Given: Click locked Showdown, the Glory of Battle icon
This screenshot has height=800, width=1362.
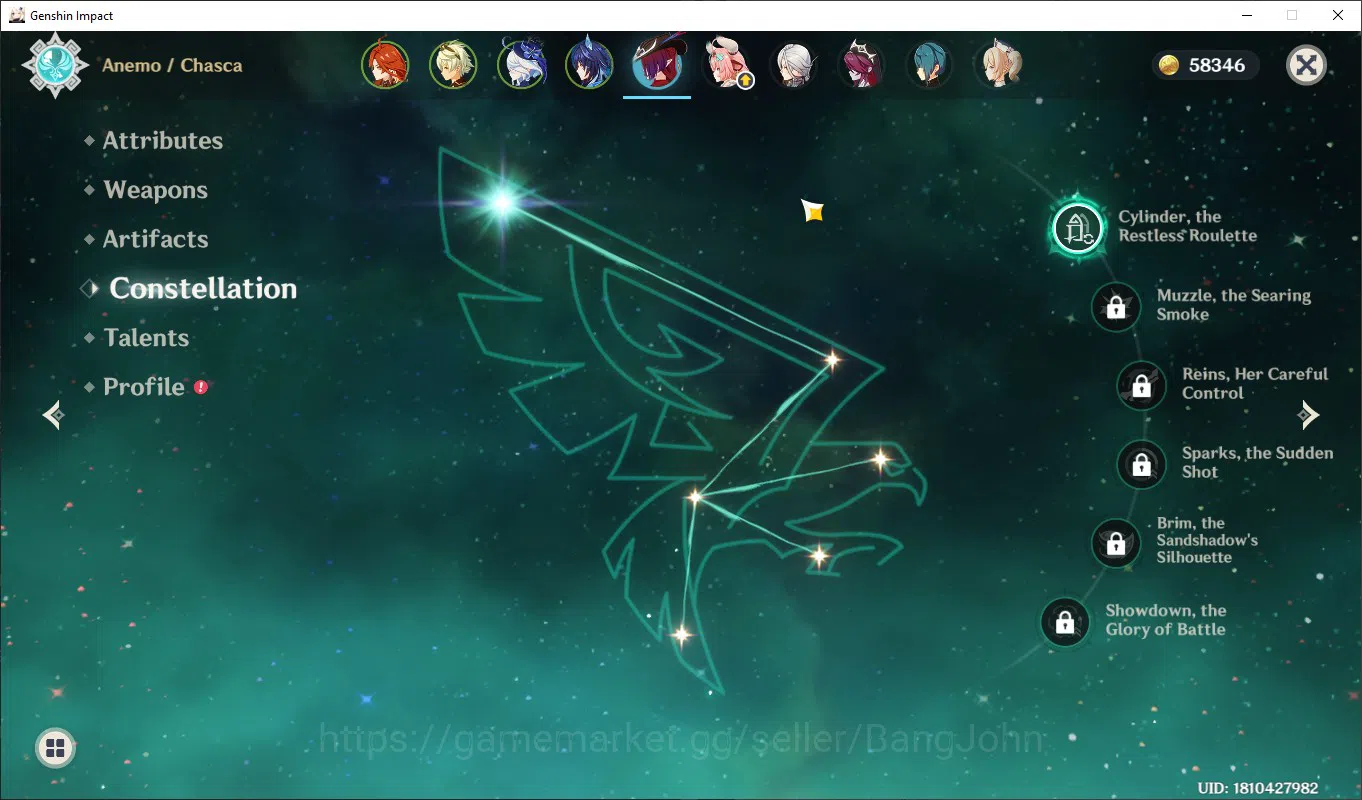Looking at the screenshot, I should [x=1065, y=622].
